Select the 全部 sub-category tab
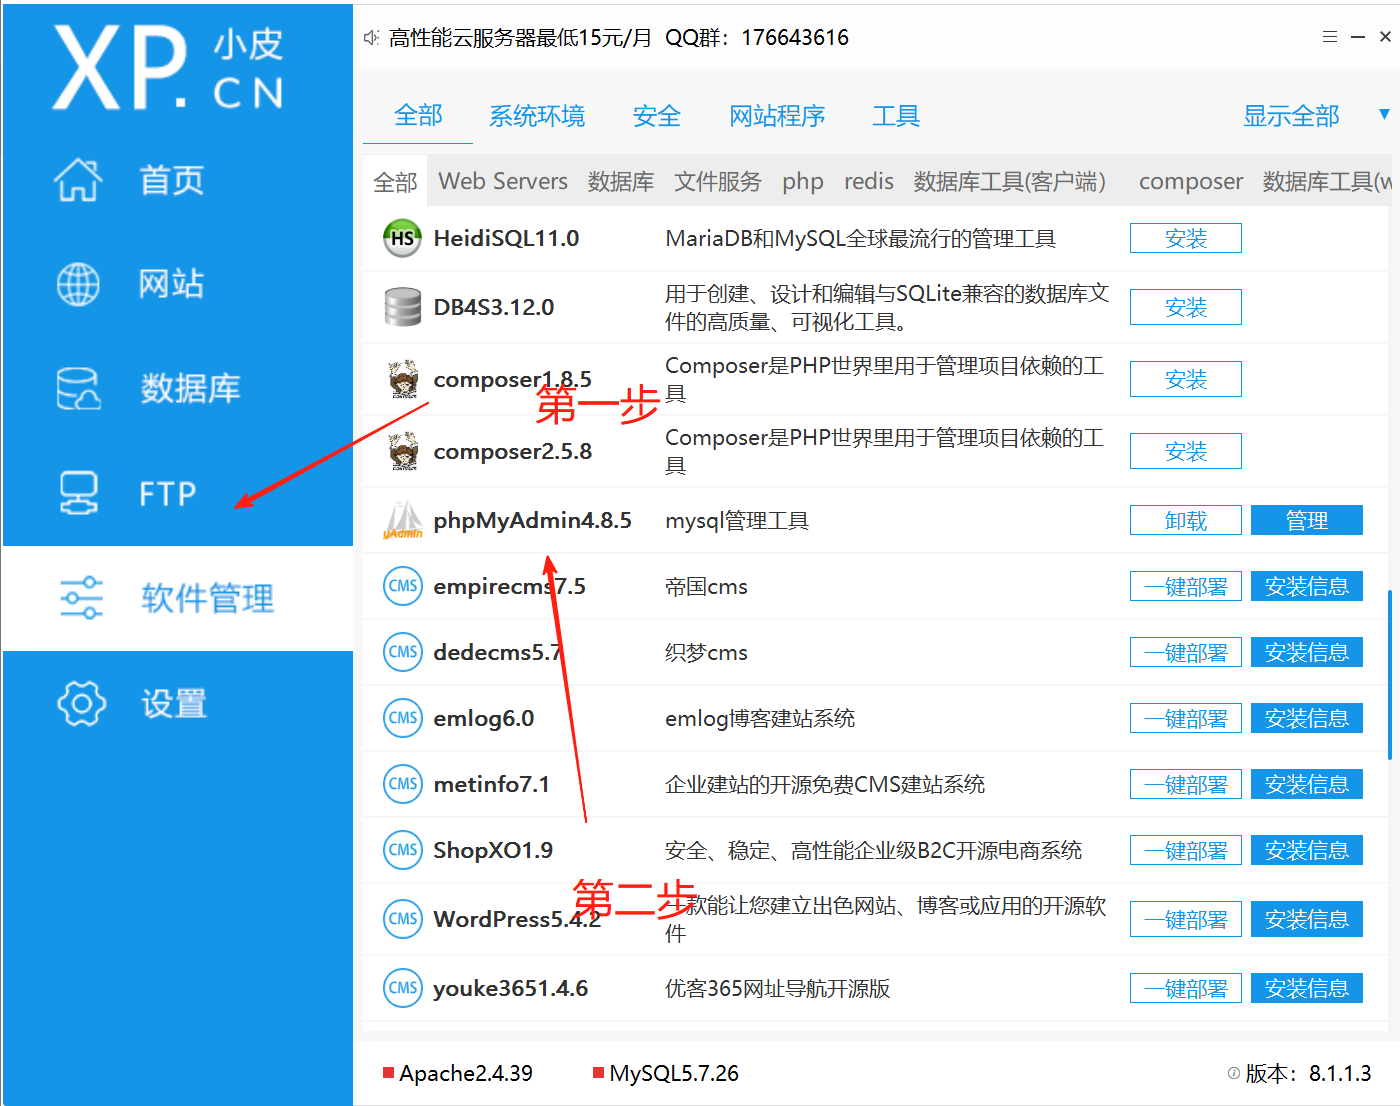This screenshot has height=1106, width=1400. pos(395,182)
